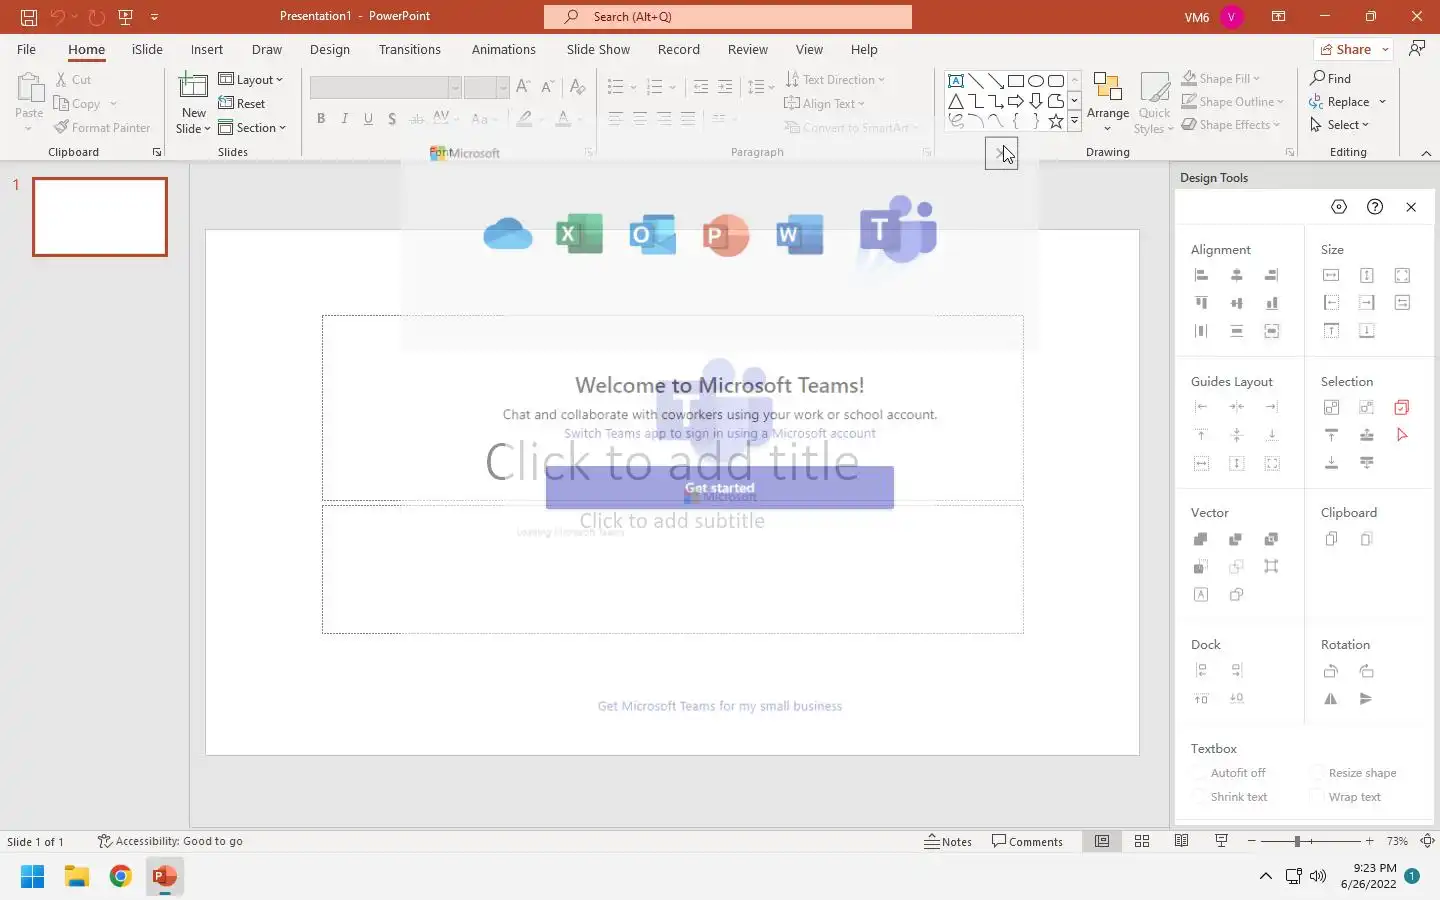
Task: Click Dock to left edge icon
Action: pyautogui.click(x=1201, y=671)
